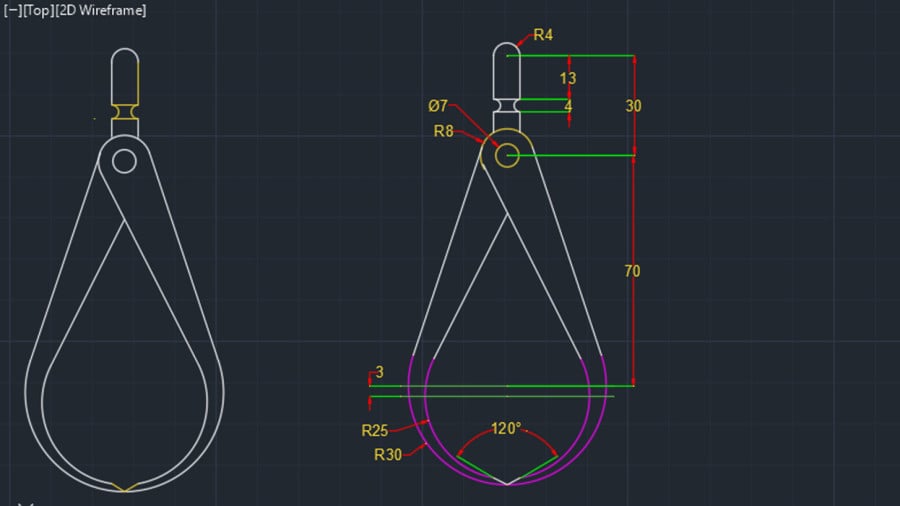Select the R25 radius dimension text
Viewport: 900px width, 506px height.
tap(375, 430)
